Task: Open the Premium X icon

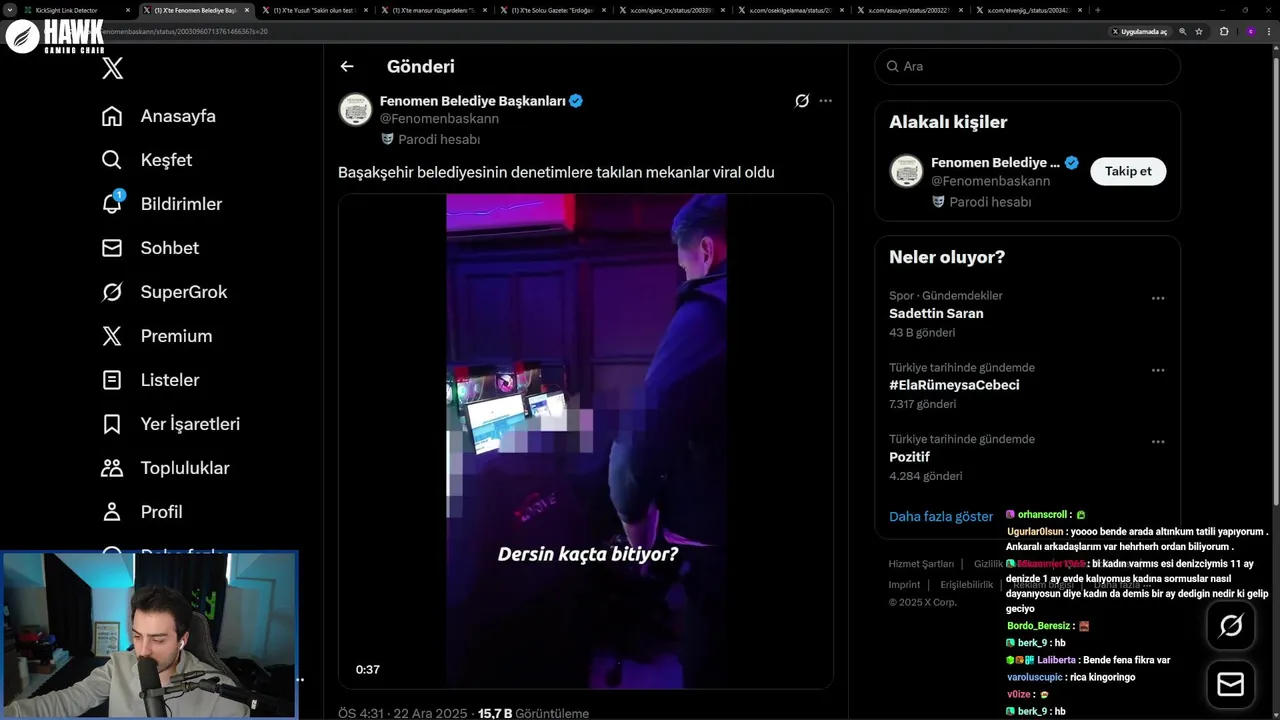Action: coord(112,336)
